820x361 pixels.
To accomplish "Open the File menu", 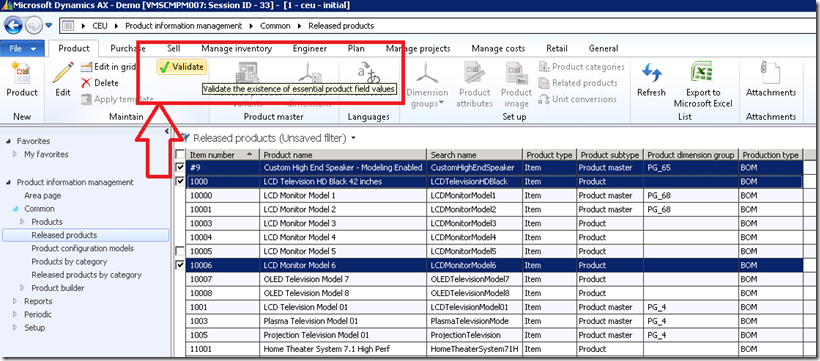I will pyautogui.click(x=22, y=49).
